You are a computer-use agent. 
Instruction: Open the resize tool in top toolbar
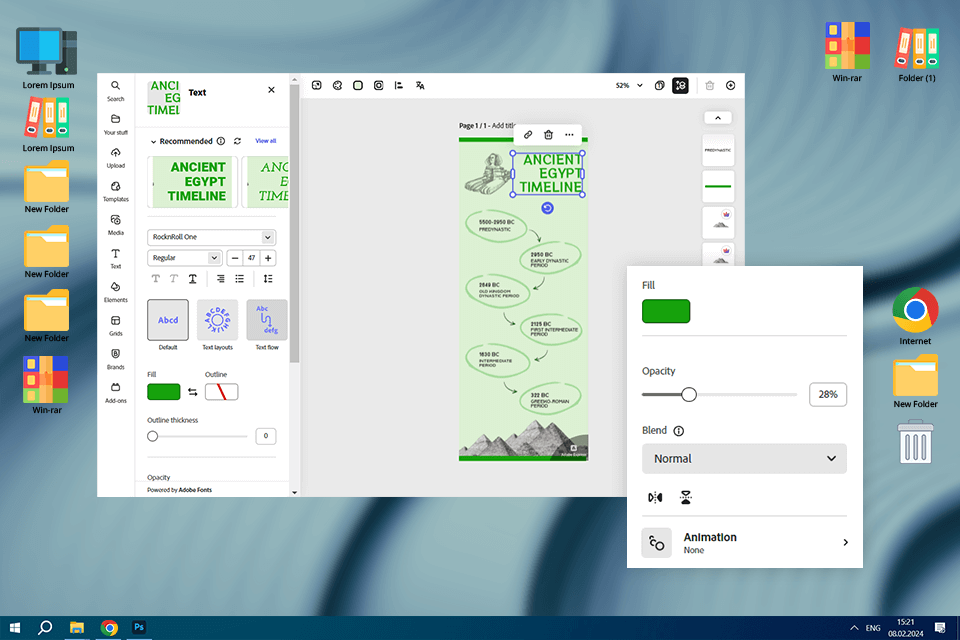(x=317, y=86)
